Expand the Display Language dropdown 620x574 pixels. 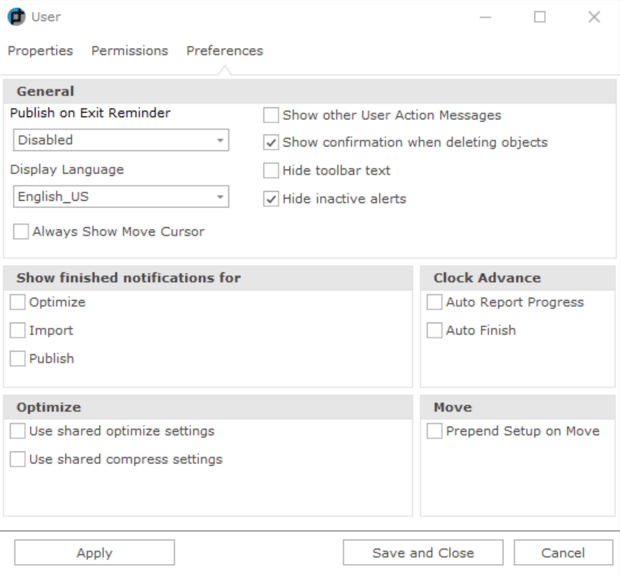pyautogui.click(x=121, y=196)
